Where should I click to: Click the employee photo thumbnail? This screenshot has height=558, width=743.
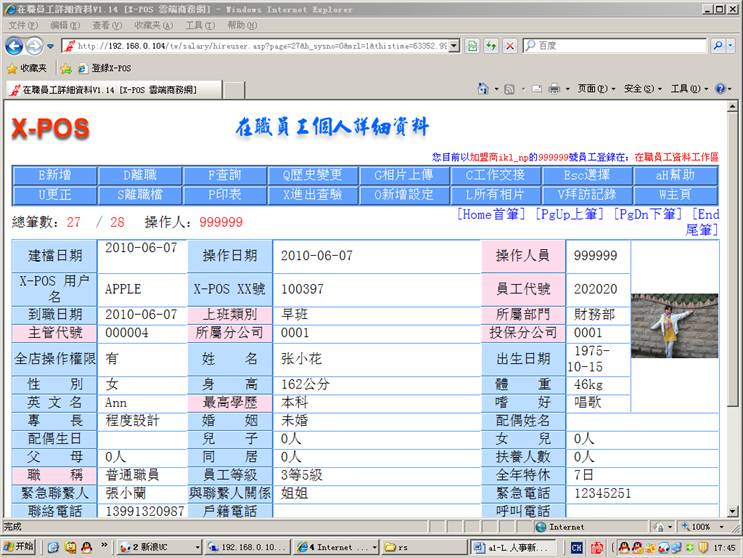click(674, 325)
